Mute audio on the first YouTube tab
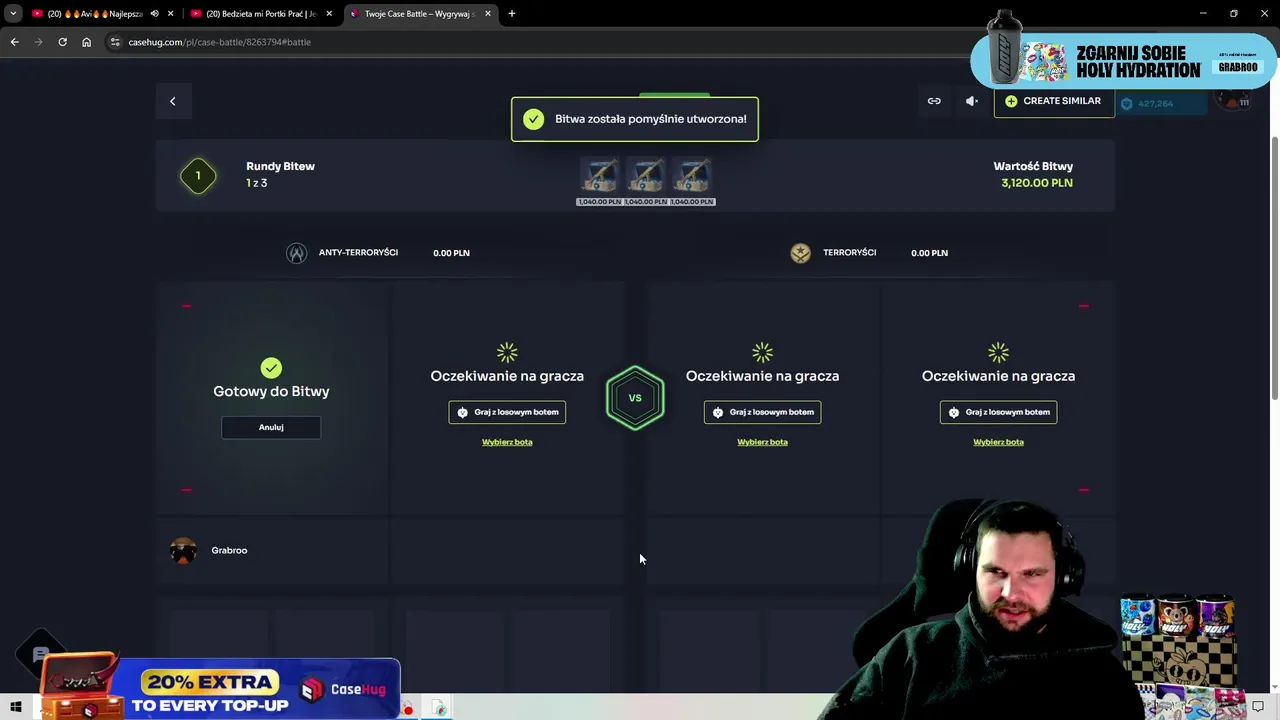The height and width of the screenshot is (720, 1280). point(154,14)
